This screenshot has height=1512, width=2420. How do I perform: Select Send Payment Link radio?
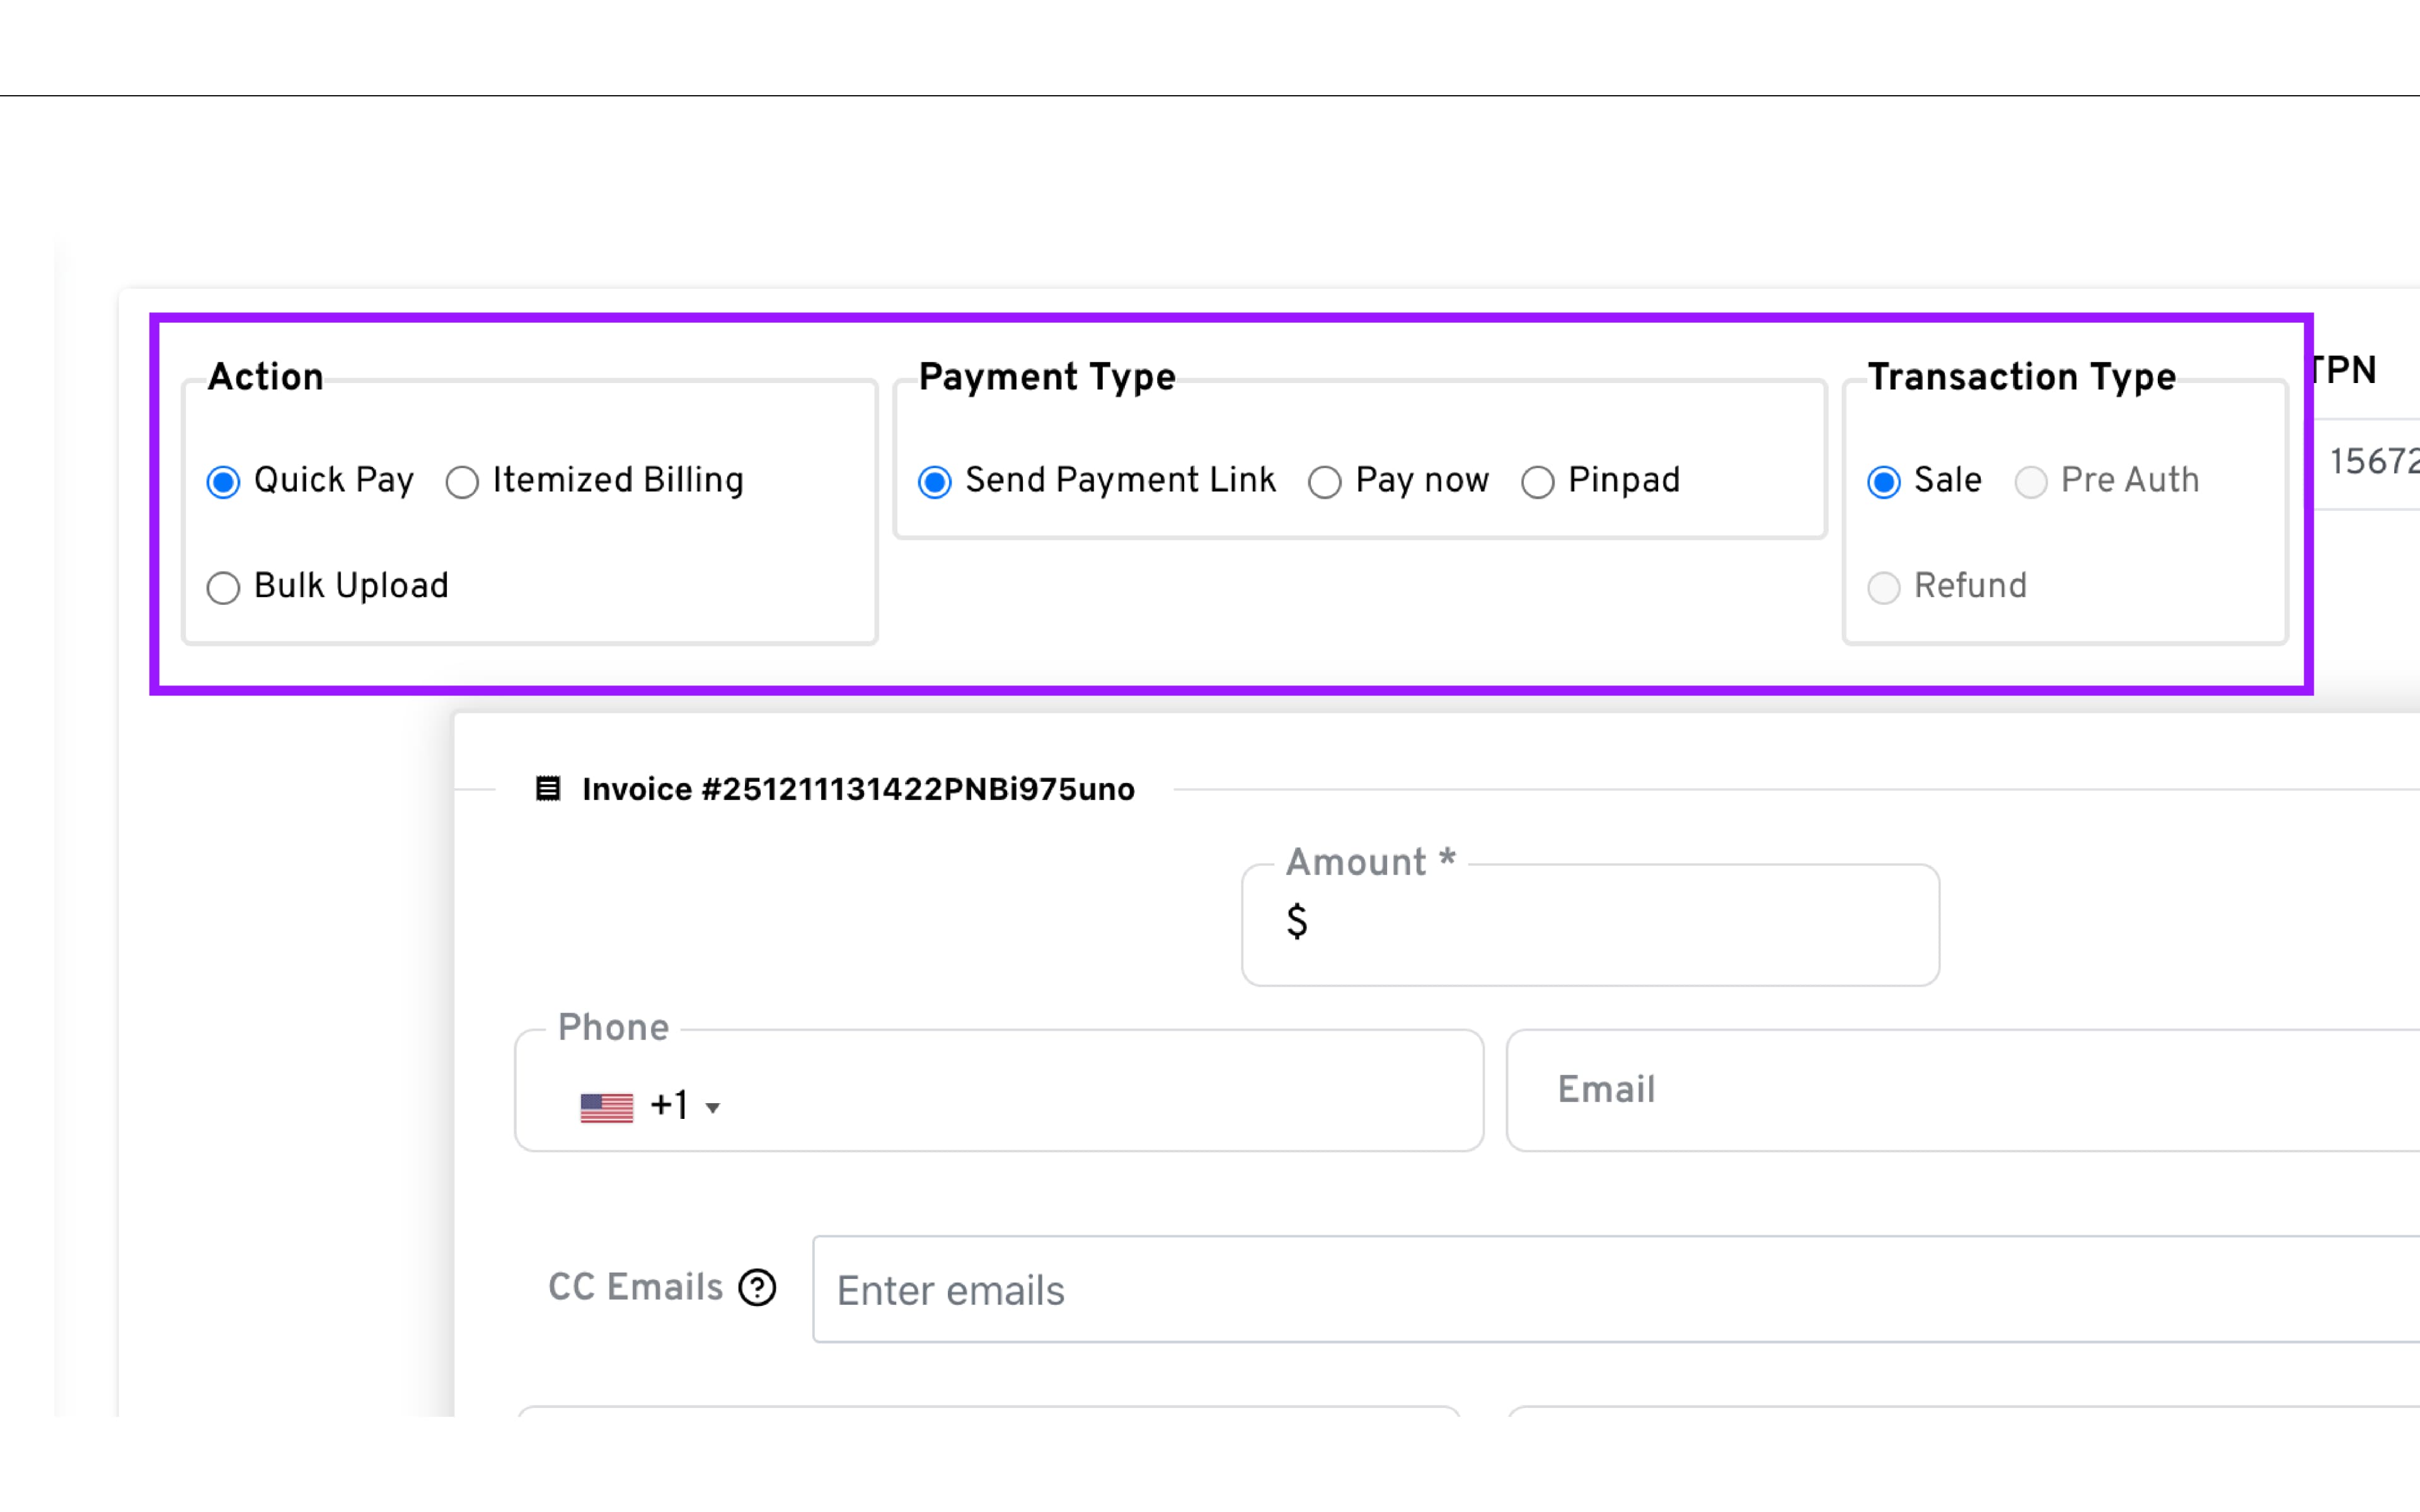click(x=934, y=482)
